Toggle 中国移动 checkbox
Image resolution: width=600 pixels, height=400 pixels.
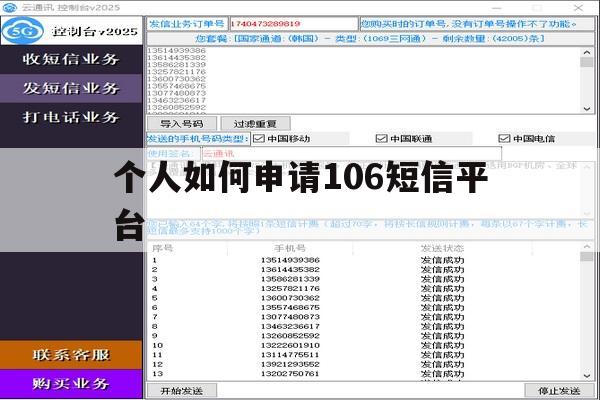[x=259, y=139]
